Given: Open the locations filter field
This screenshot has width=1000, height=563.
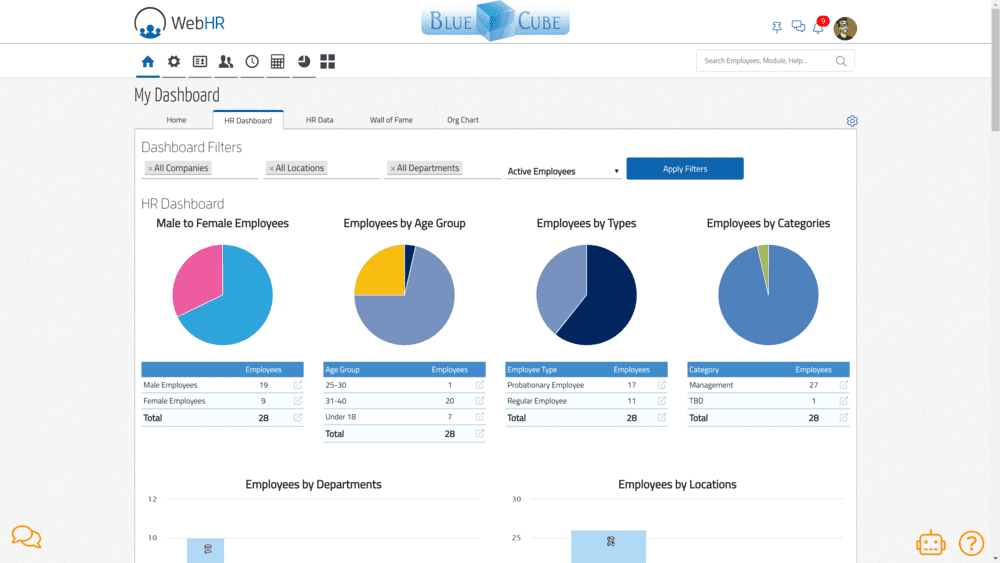Looking at the screenshot, I should tap(321, 169).
